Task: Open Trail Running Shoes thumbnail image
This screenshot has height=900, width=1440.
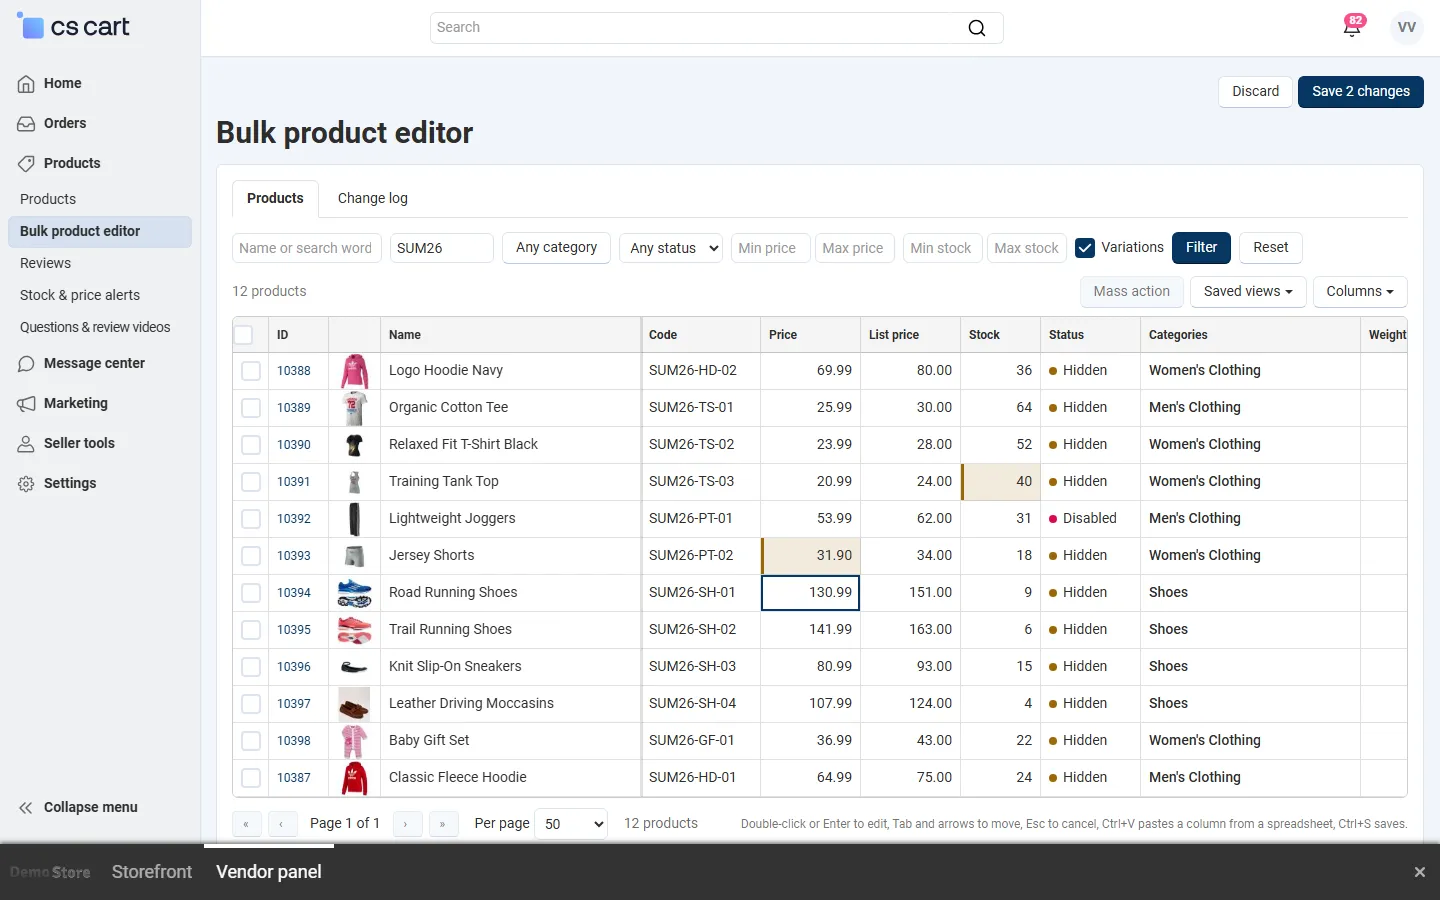Action: (x=354, y=630)
